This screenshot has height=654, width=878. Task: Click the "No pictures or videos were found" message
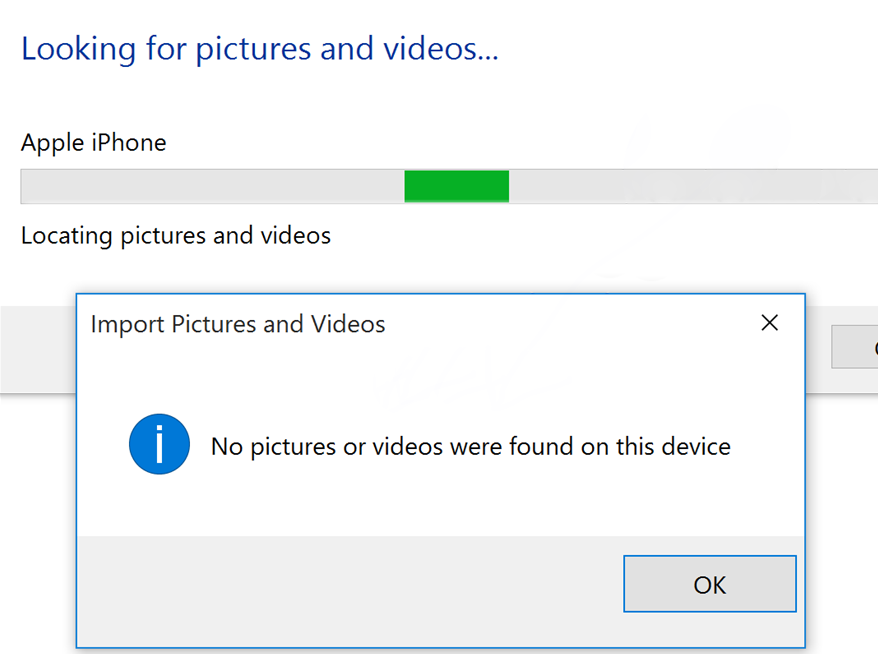[x=470, y=446]
